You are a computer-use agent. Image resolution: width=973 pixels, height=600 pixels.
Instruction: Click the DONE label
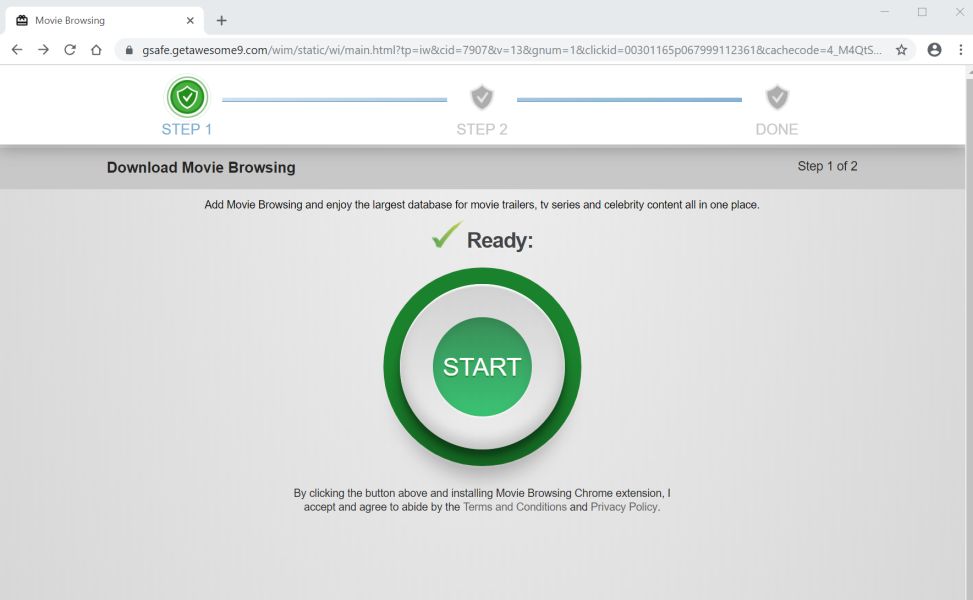click(777, 129)
